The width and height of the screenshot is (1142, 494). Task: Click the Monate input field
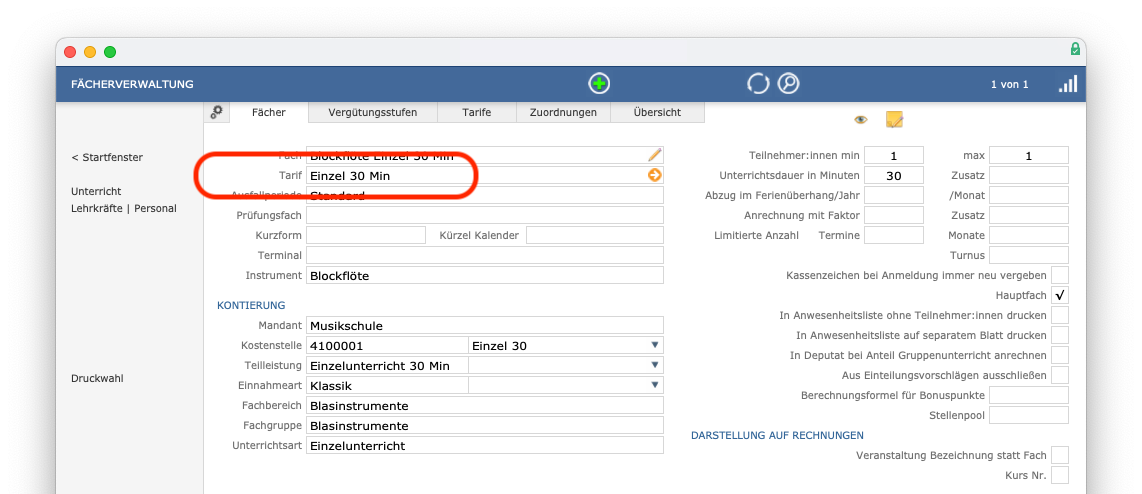pos(1028,235)
